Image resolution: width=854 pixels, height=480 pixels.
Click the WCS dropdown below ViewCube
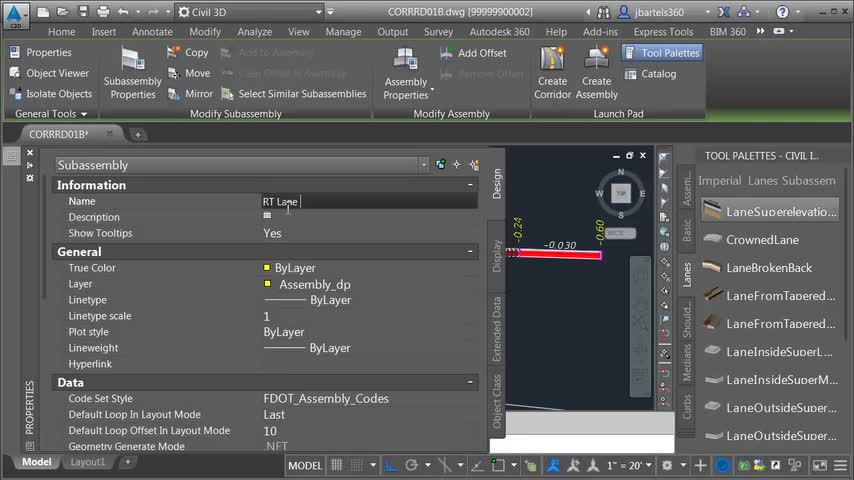click(x=620, y=233)
